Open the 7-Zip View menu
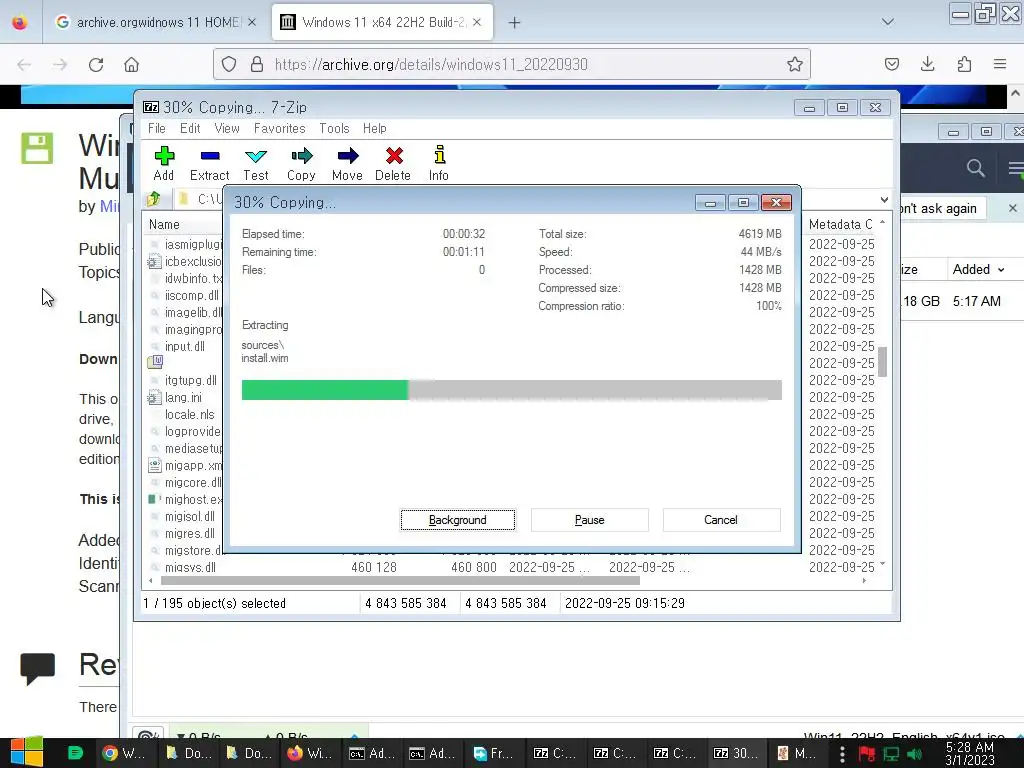Image resolution: width=1024 pixels, height=768 pixels. [227, 129]
